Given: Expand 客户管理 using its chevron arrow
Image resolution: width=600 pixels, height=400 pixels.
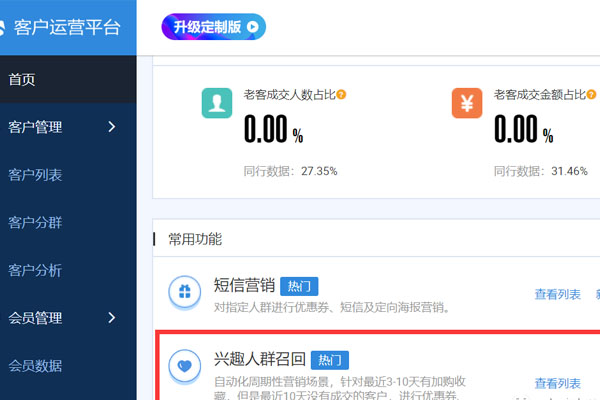Looking at the screenshot, I should pos(111,127).
